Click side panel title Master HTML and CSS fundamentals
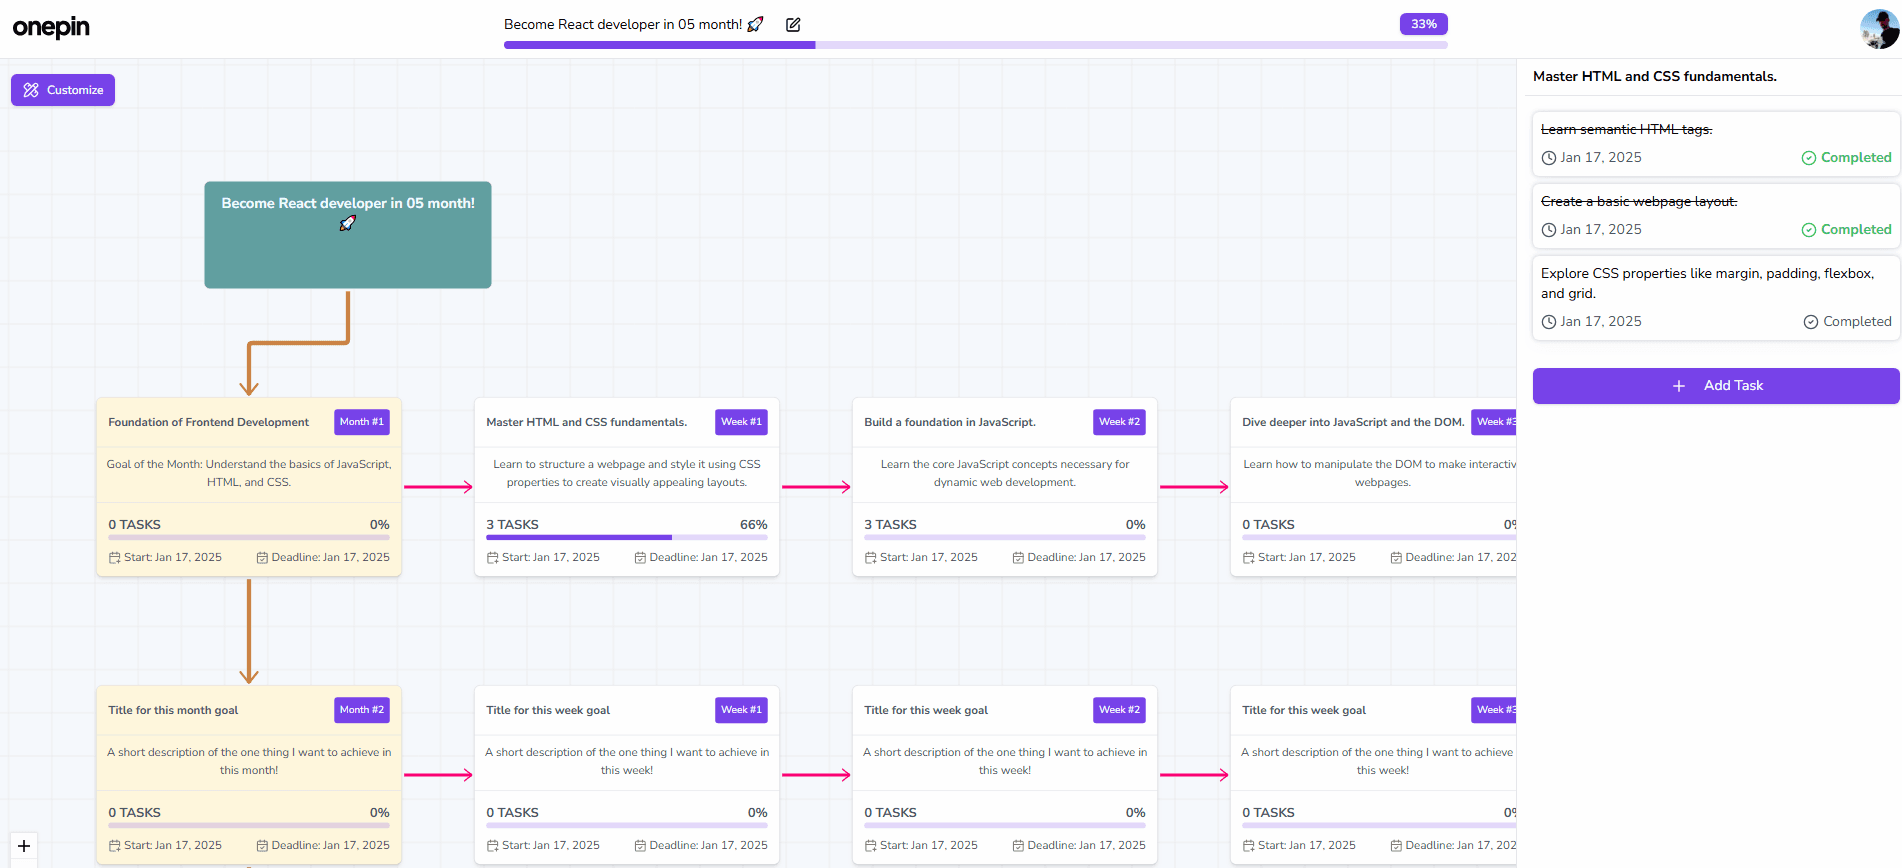 [1655, 76]
